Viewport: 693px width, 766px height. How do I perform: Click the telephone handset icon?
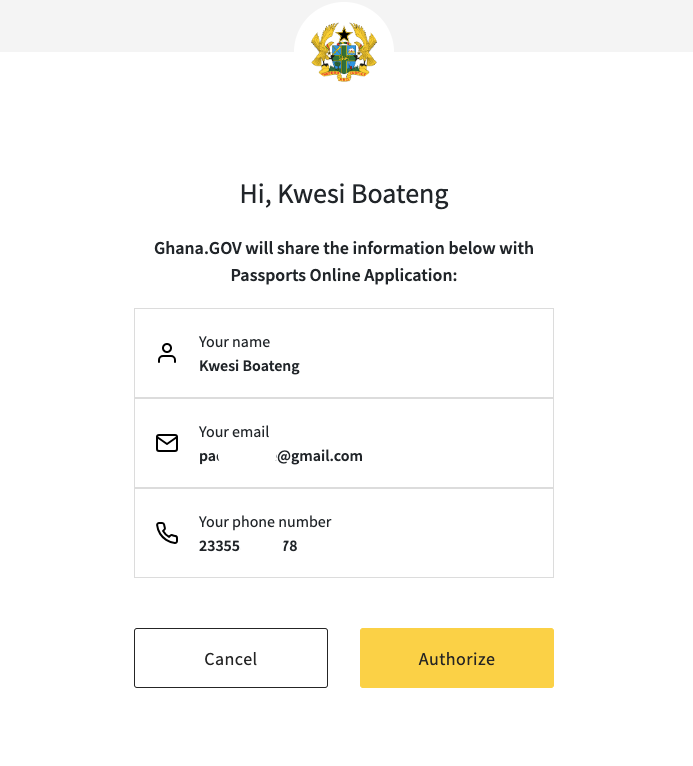[x=167, y=533]
